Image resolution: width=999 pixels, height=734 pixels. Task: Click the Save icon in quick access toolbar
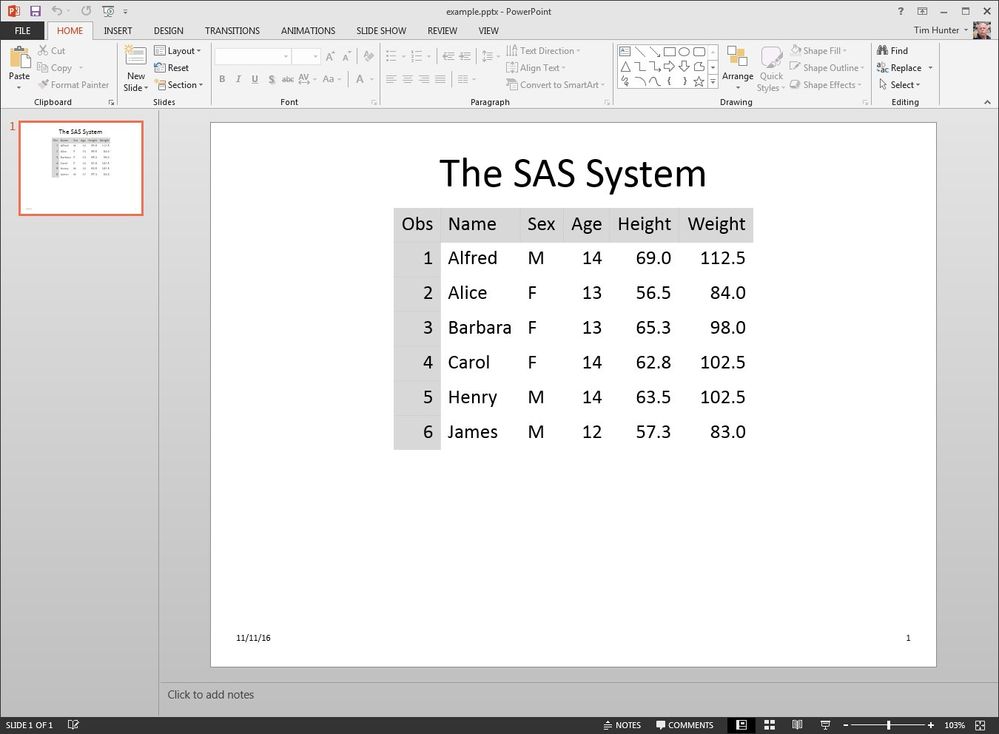[x=35, y=11]
